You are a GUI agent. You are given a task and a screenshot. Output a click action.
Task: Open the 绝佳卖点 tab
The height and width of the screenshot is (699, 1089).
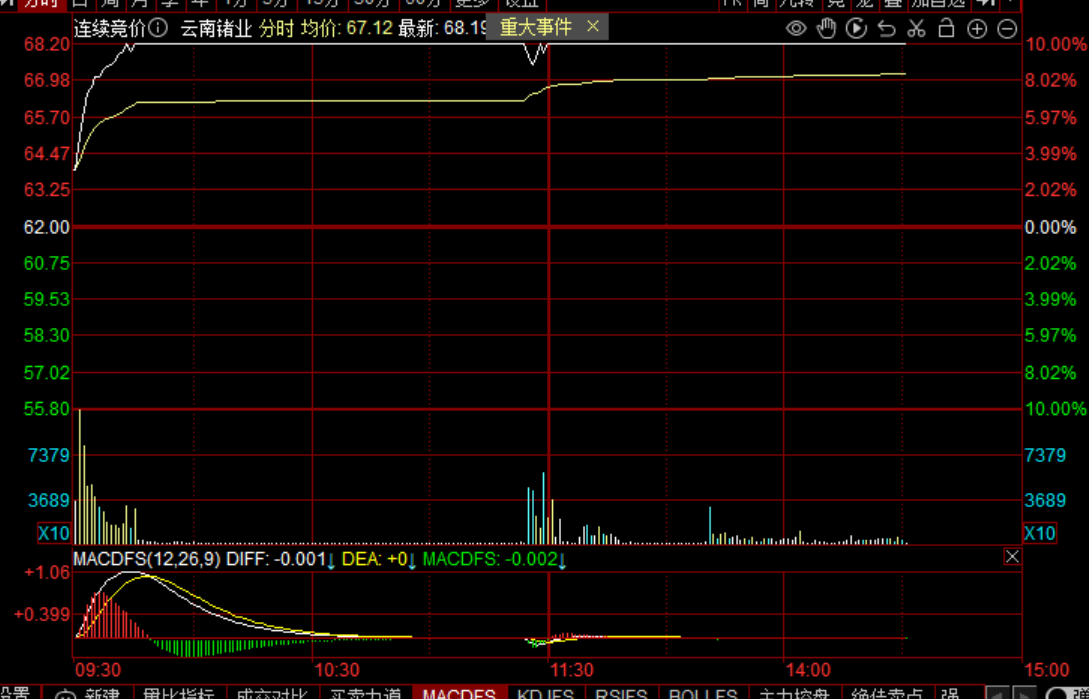point(888,693)
